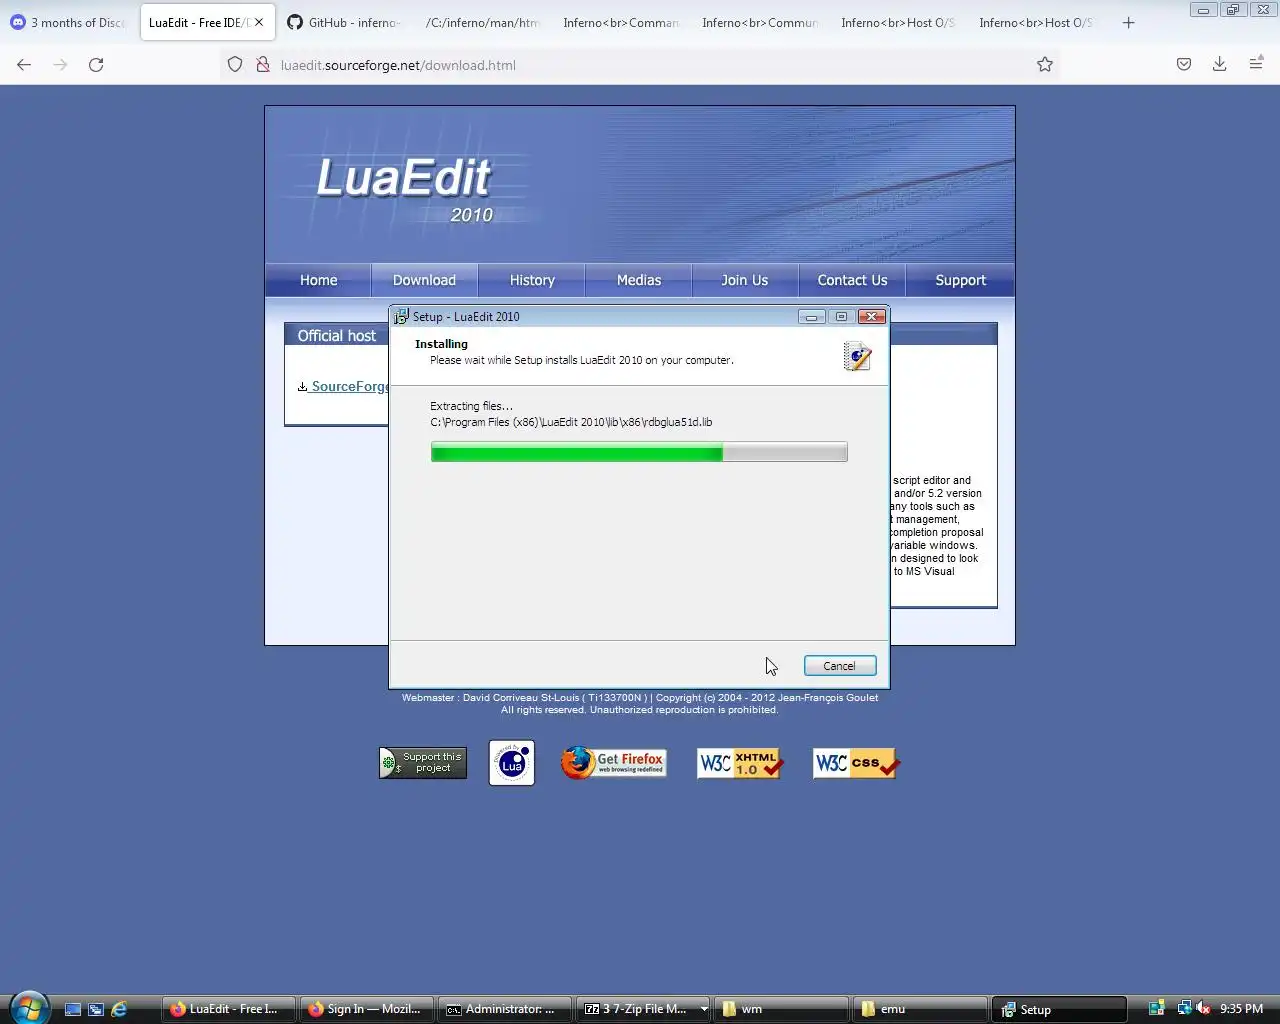Open the browser downloads panel
The height and width of the screenshot is (1024, 1280).
(1220, 65)
